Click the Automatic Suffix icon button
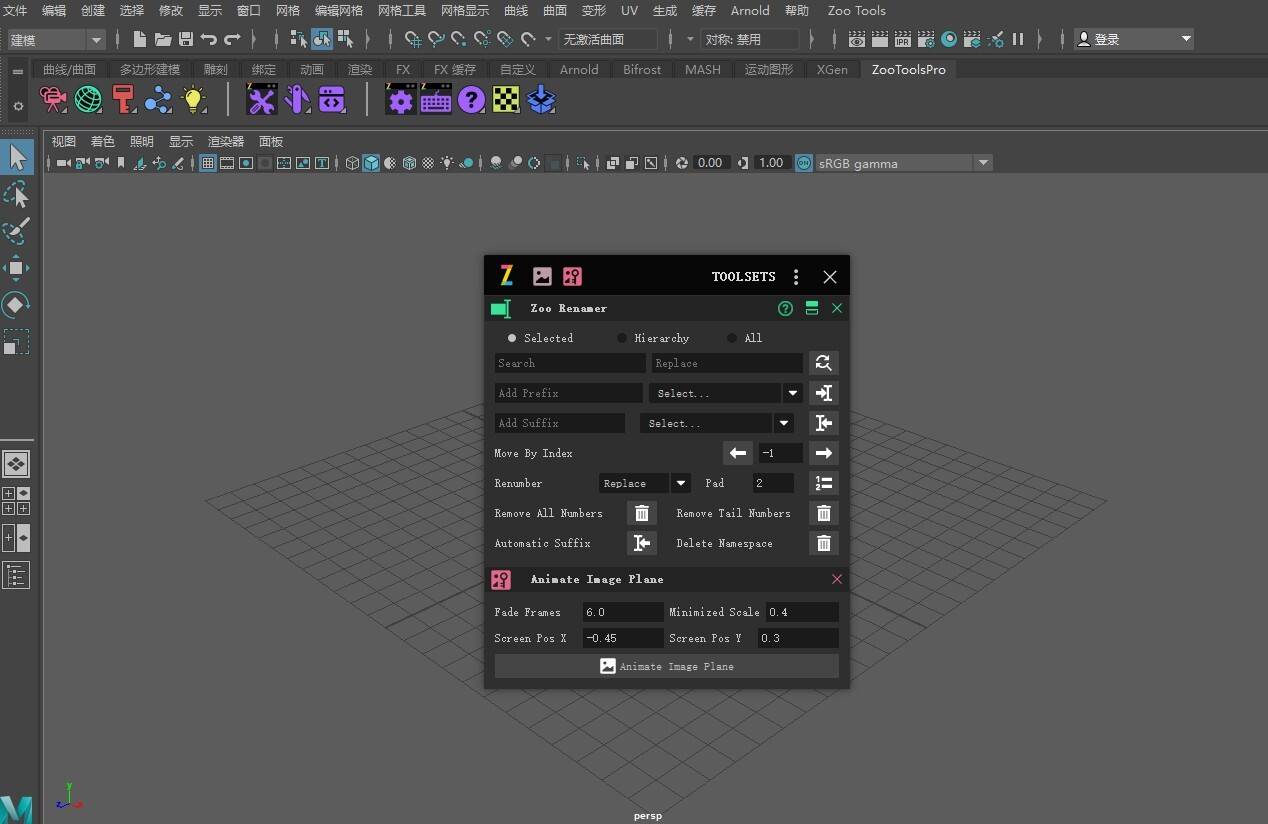The width and height of the screenshot is (1268, 824). (641, 543)
